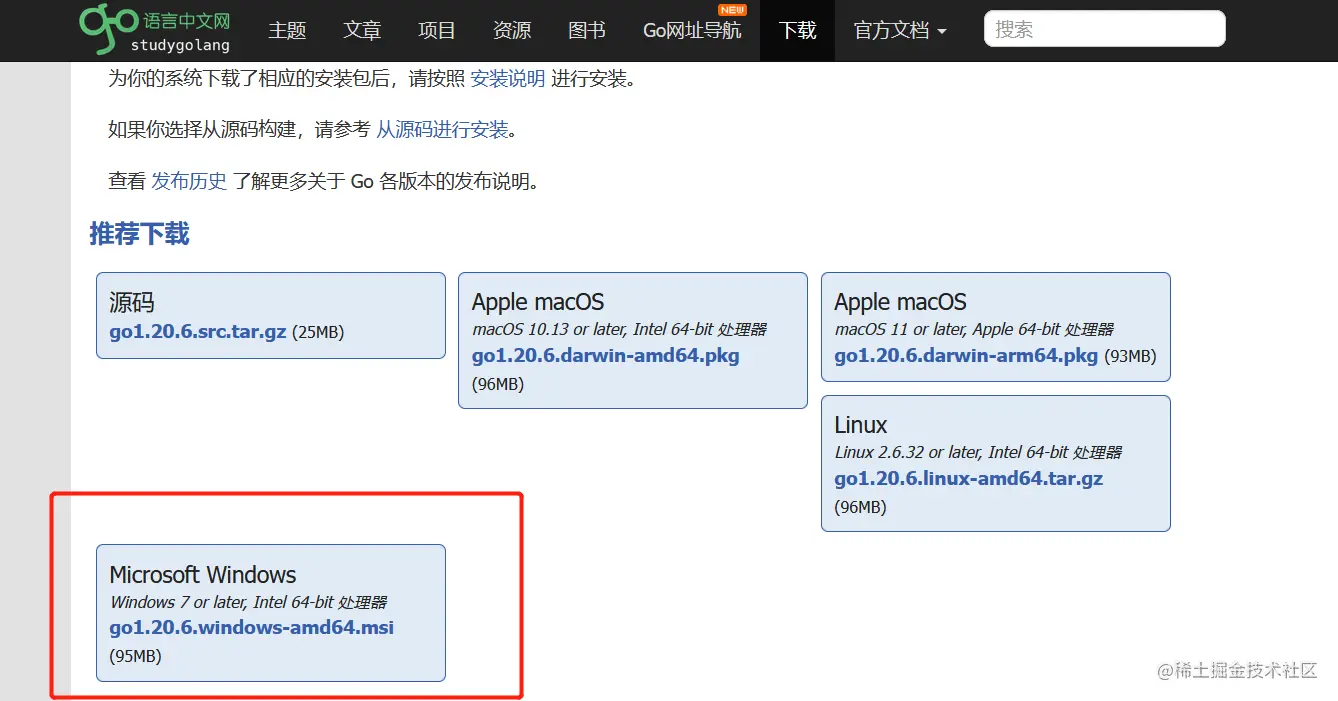Download go1.20.6.src.tar.gz source
This screenshot has height=701, width=1338.
(x=198, y=332)
